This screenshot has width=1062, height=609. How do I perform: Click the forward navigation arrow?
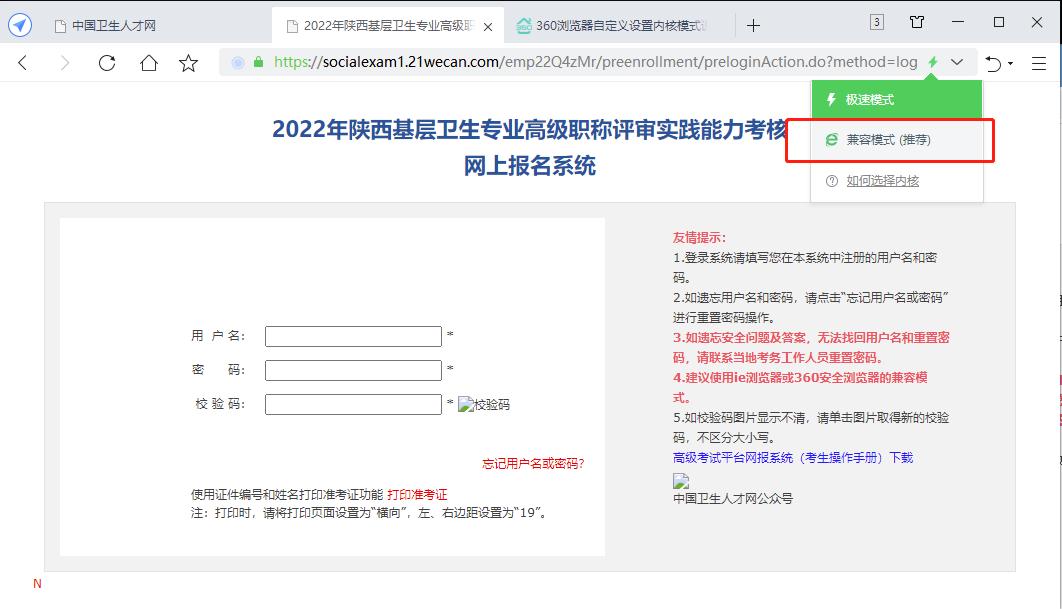64,62
